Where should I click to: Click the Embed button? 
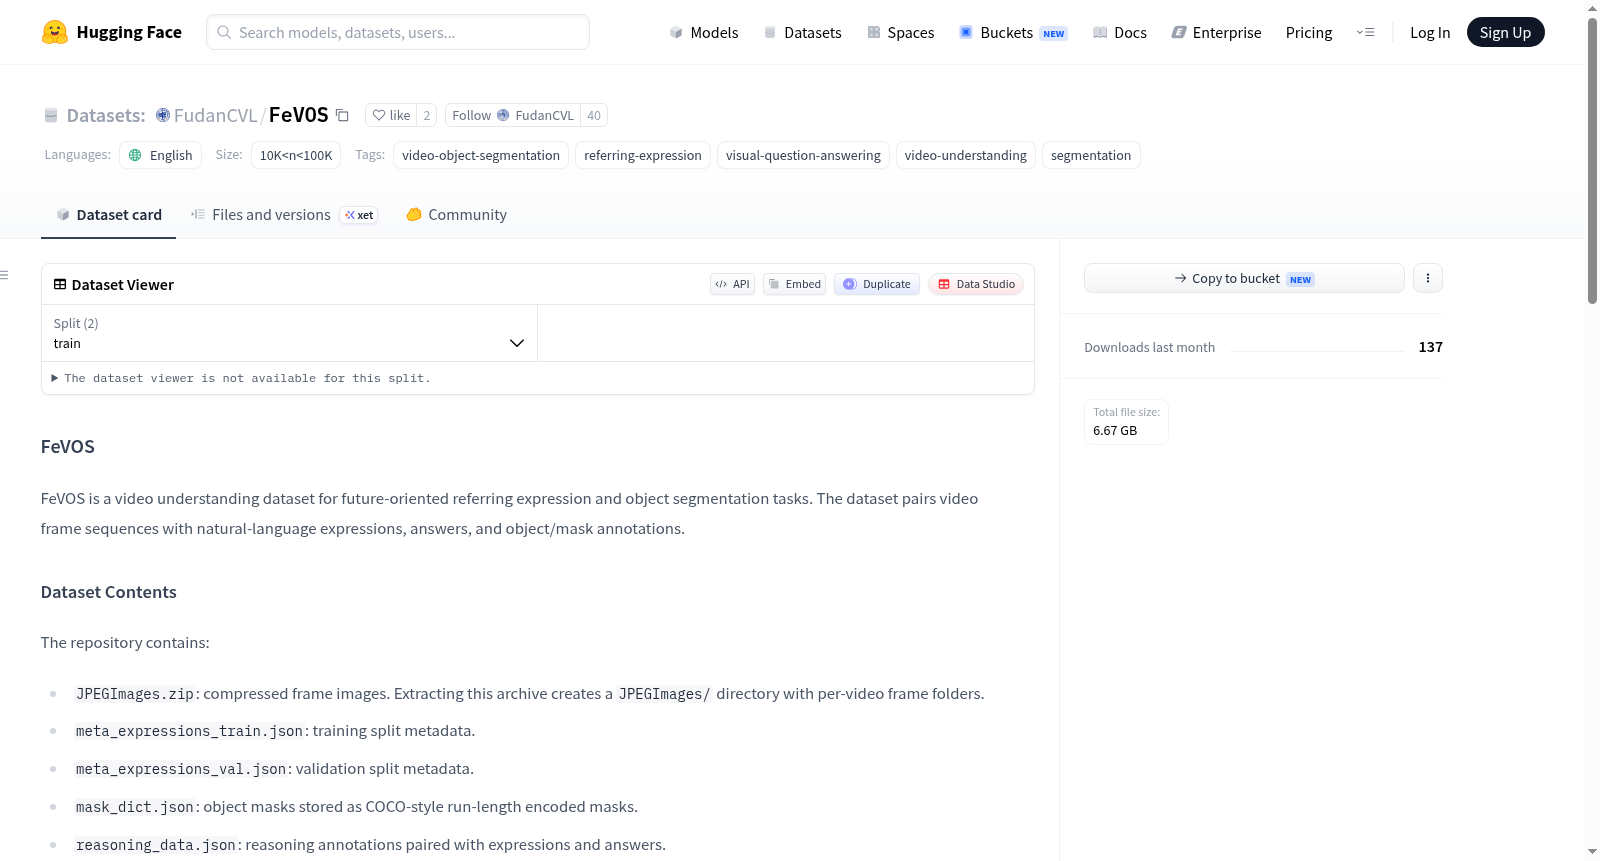point(794,284)
